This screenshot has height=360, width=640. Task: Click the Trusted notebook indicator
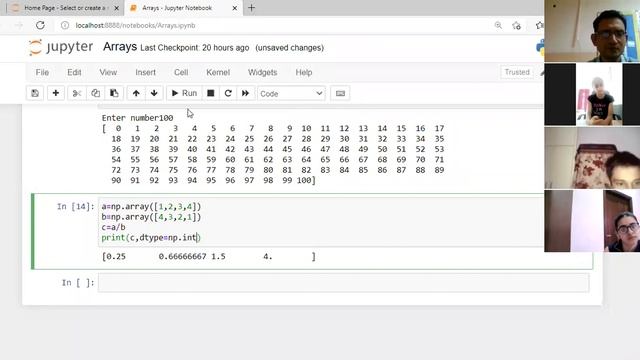517,72
